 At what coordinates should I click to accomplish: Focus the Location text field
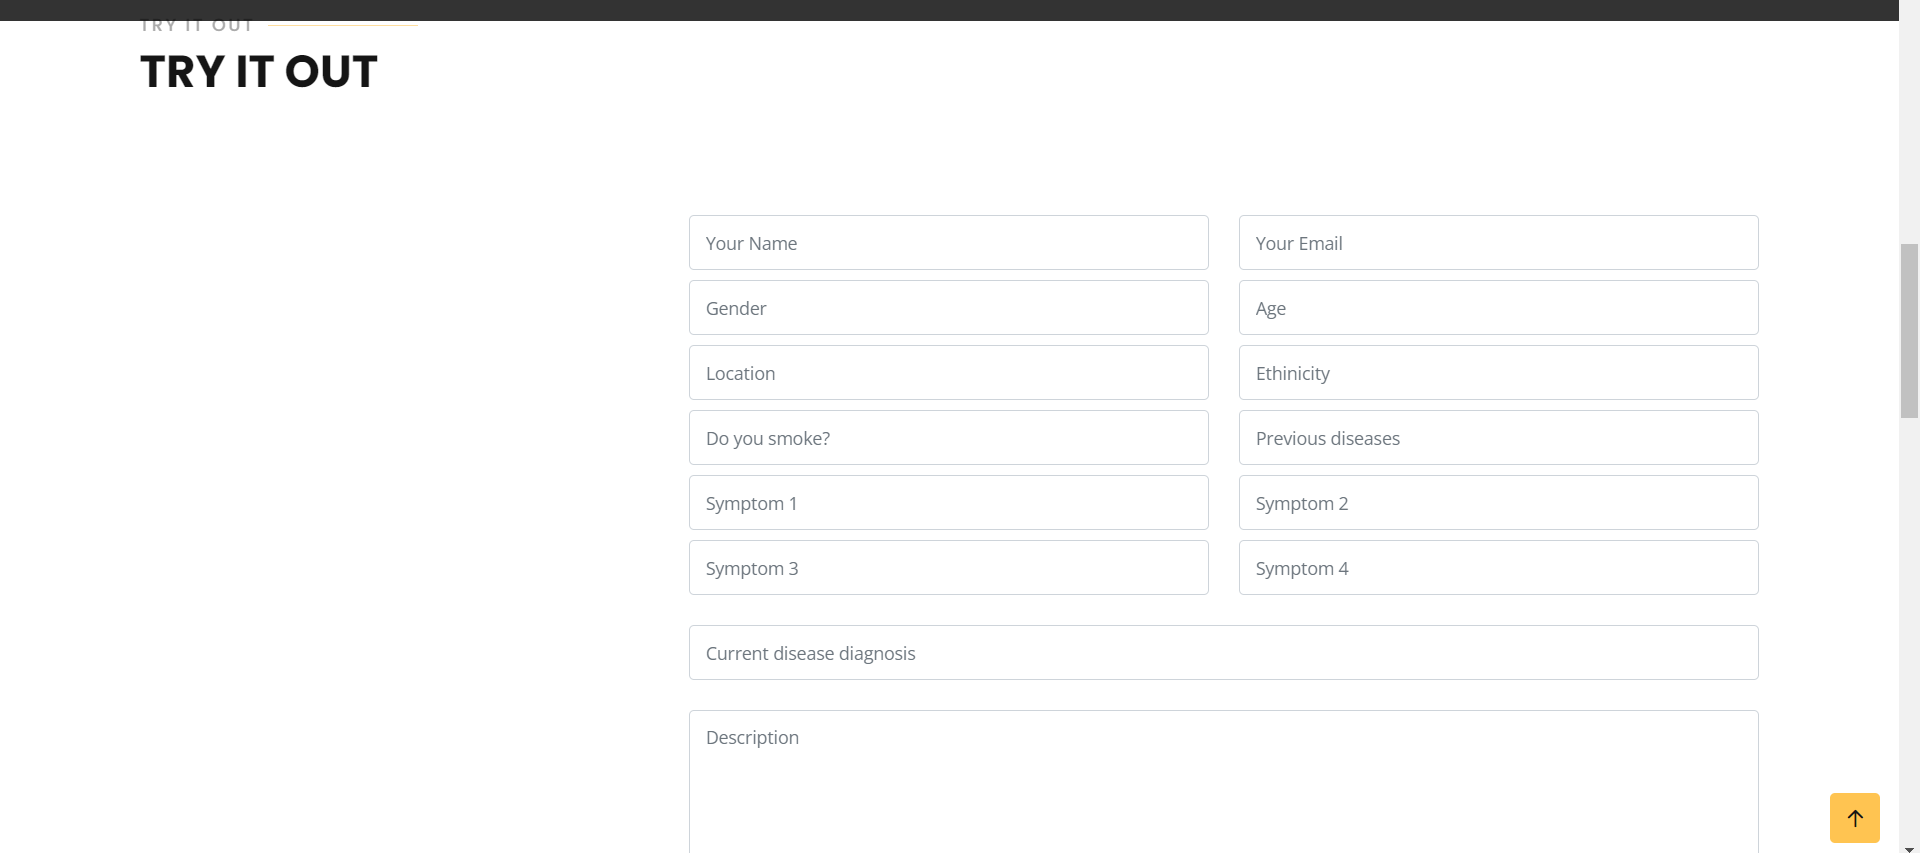[x=948, y=372]
